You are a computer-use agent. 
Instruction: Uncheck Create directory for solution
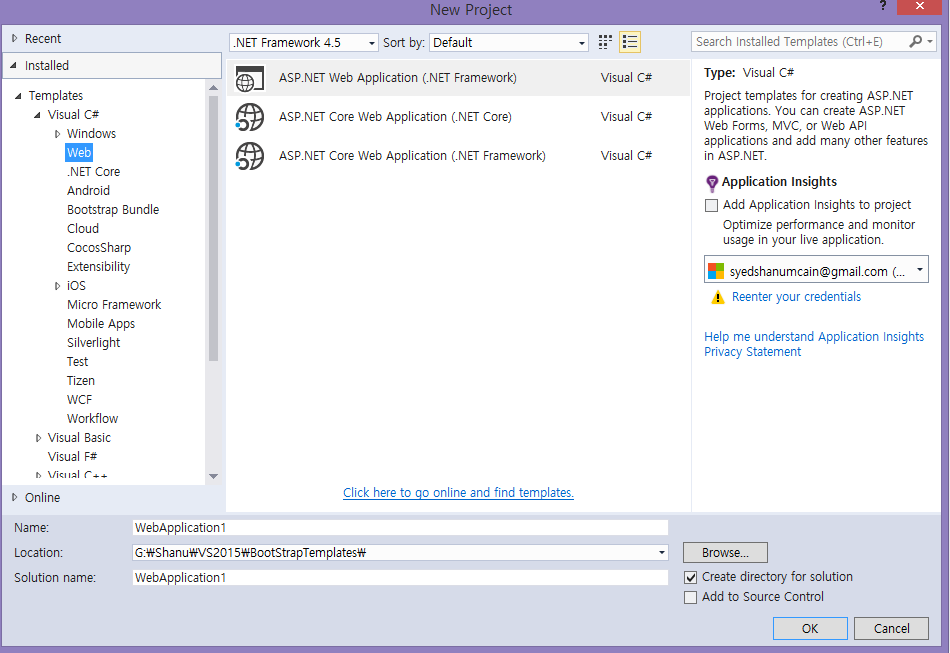pos(690,577)
